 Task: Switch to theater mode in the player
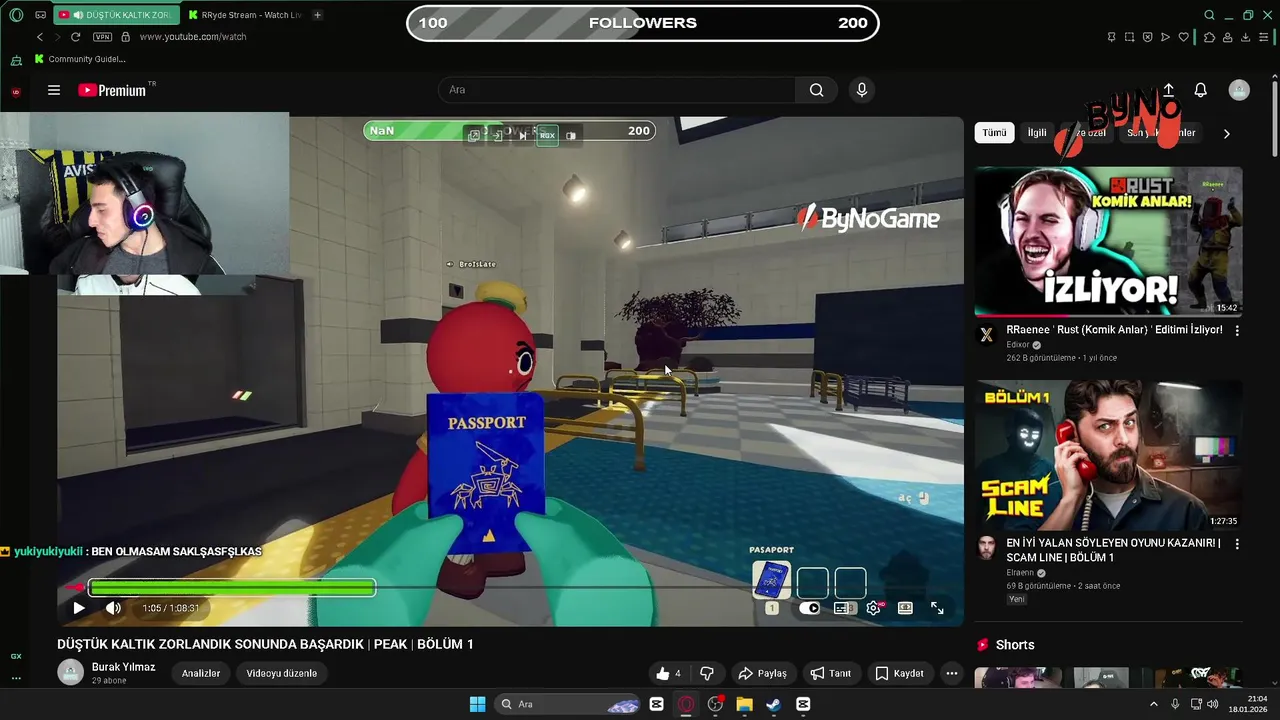coord(905,608)
